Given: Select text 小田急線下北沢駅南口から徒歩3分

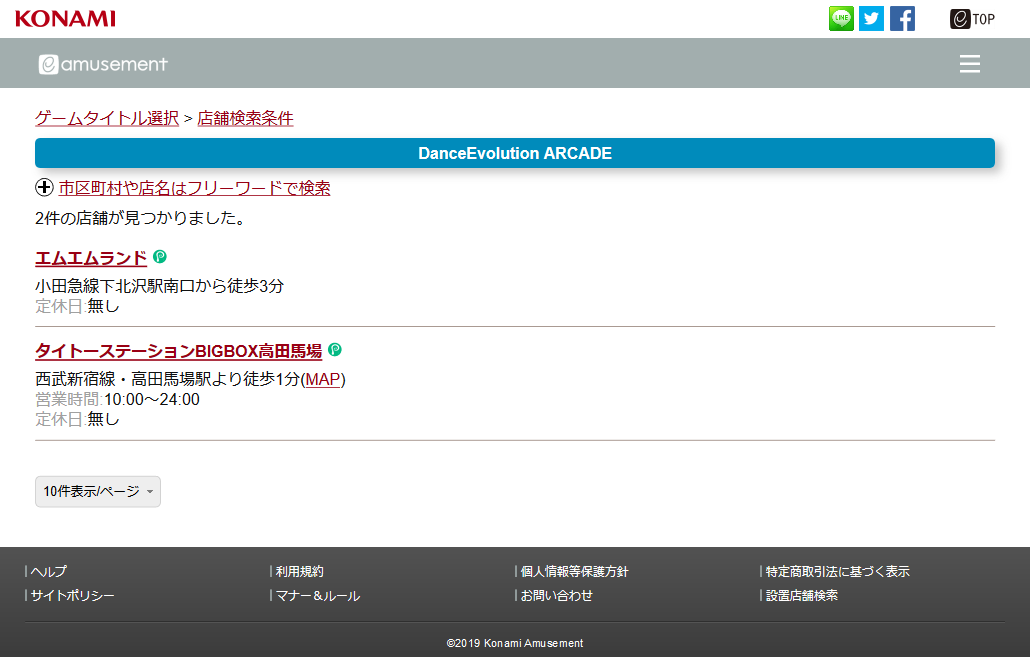Looking at the screenshot, I should click(160, 286).
